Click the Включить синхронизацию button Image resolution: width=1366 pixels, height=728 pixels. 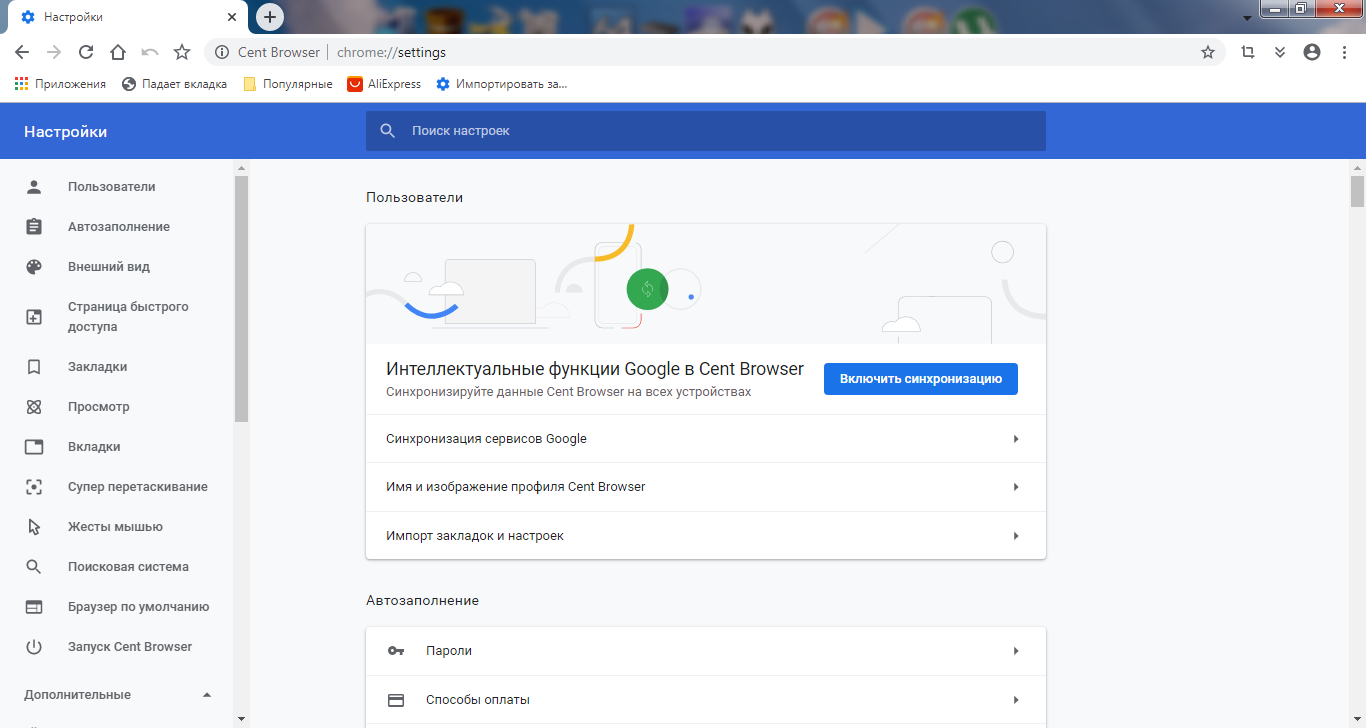(x=920, y=379)
